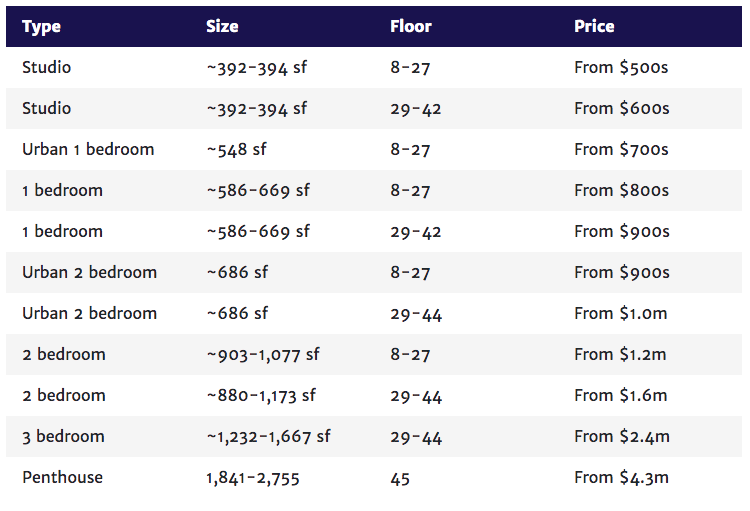Click the Floor column header
The image size is (750, 511).
[x=410, y=26]
